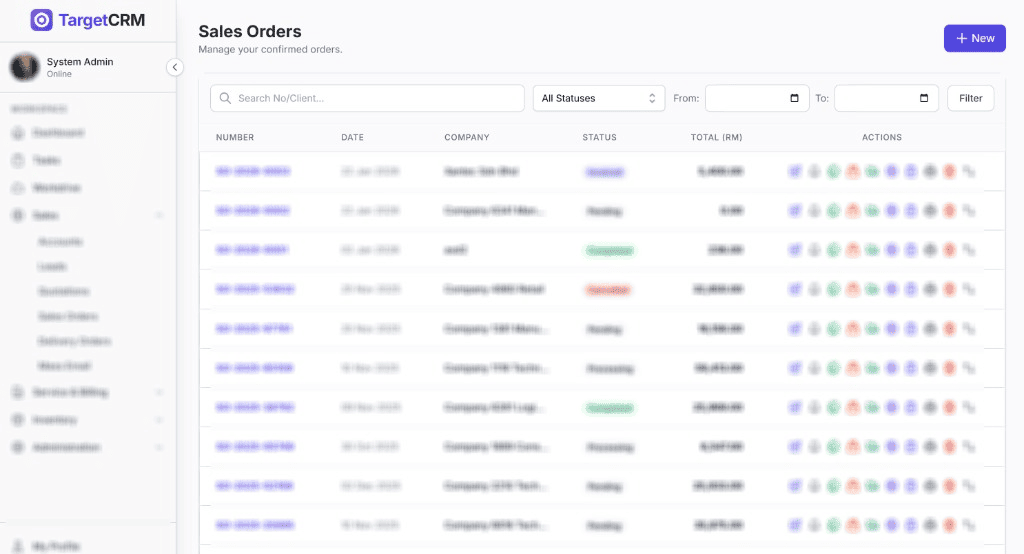The image size is (1024, 554).
Task: Go to Quotations in the Sales submenu
Action: click(x=64, y=292)
